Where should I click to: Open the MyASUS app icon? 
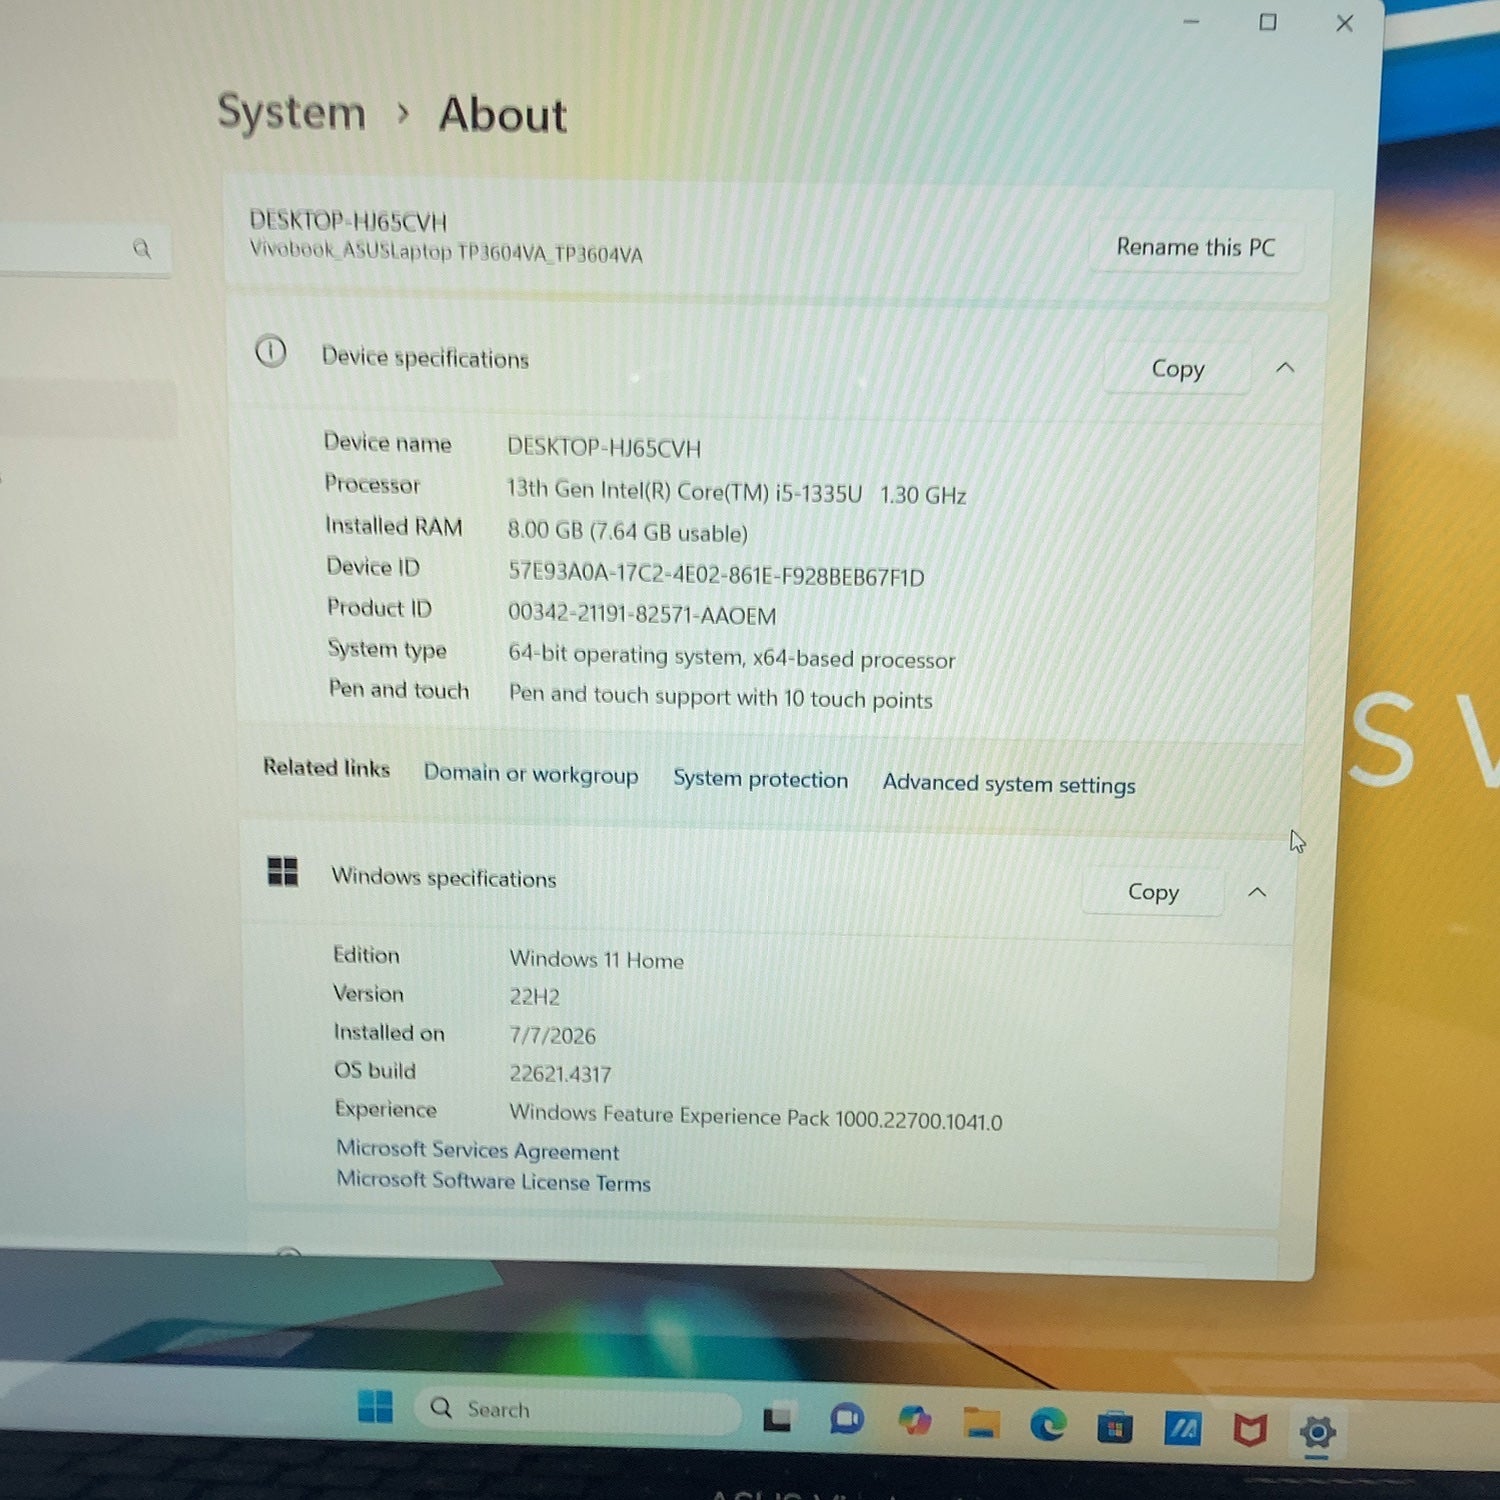tap(1183, 1430)
